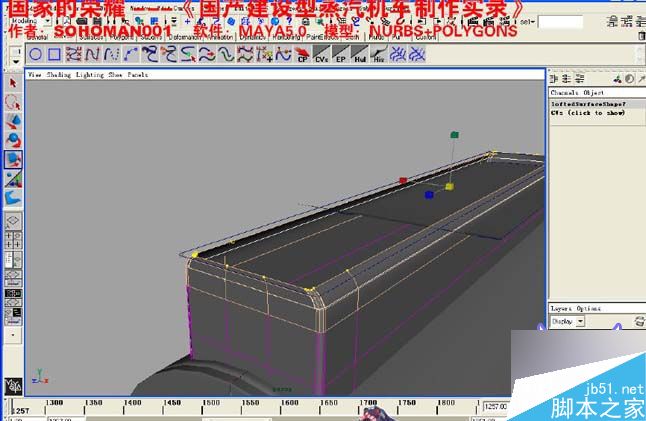Click the green Y-axis scale handle

point(454,135)
